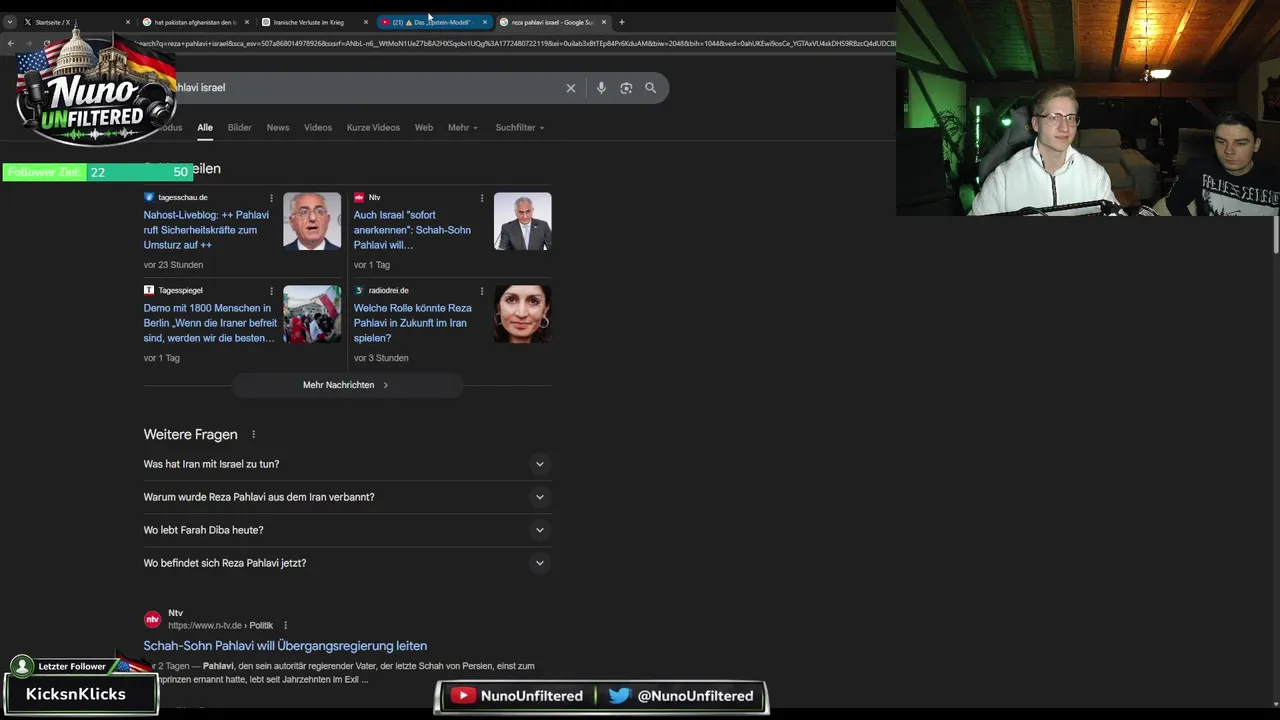Open Schah-Sohn Pahlavi will Übergangsregierung leiten result
The height and width of the screenshot is (720, 1280).
[285, 646]
